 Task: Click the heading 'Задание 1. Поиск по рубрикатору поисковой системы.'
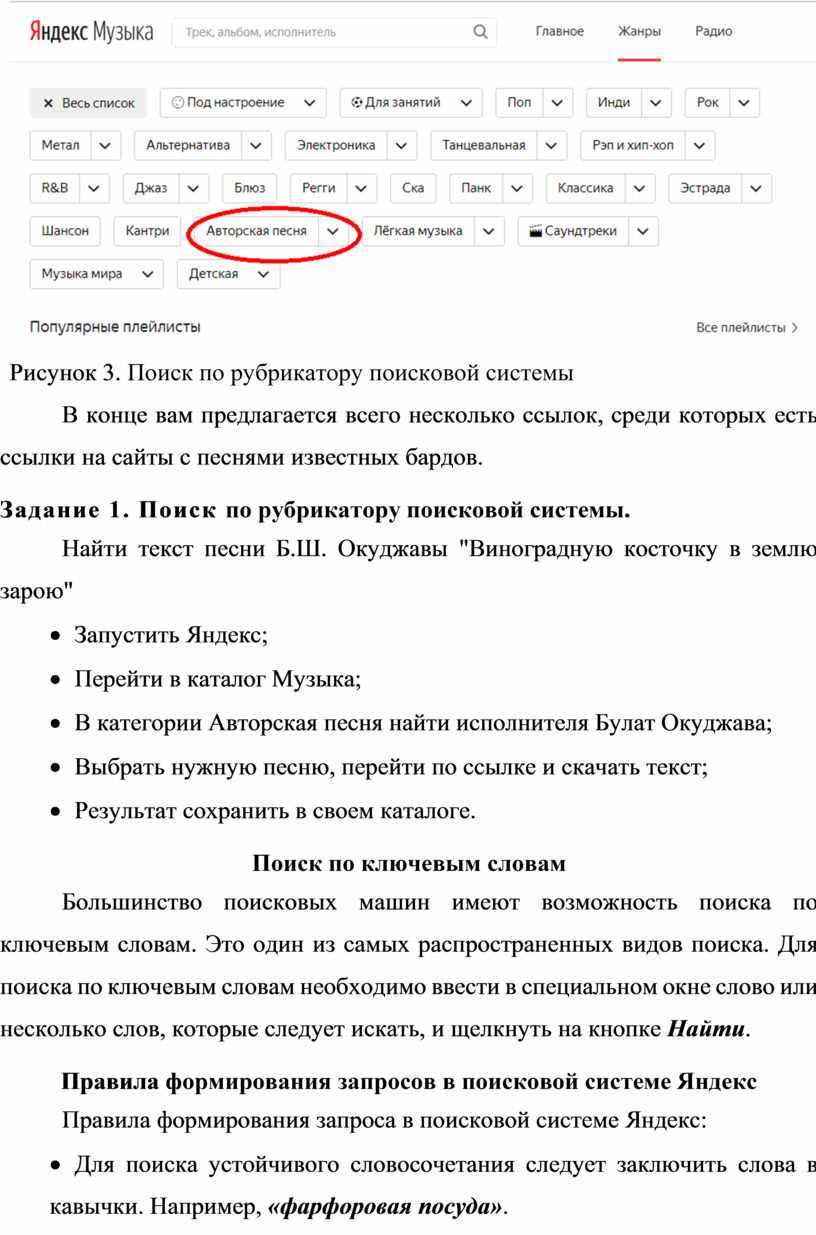coord(316,512)
